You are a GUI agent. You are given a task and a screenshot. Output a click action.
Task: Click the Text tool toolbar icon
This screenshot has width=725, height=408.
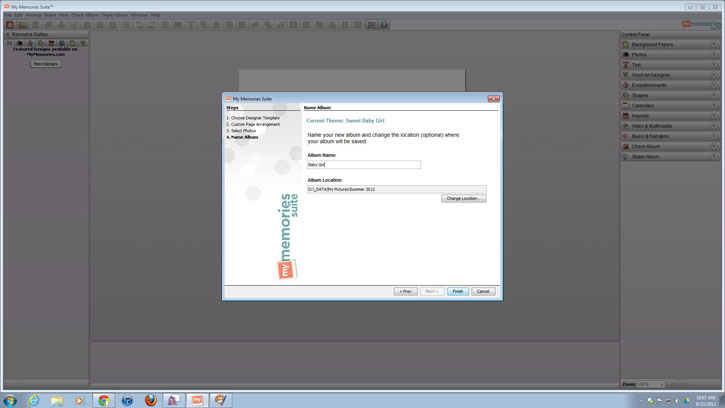(x=190, y=25)
